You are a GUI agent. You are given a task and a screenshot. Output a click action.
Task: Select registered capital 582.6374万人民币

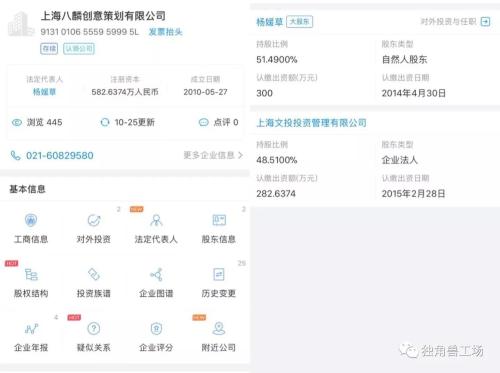coord(125,92)
